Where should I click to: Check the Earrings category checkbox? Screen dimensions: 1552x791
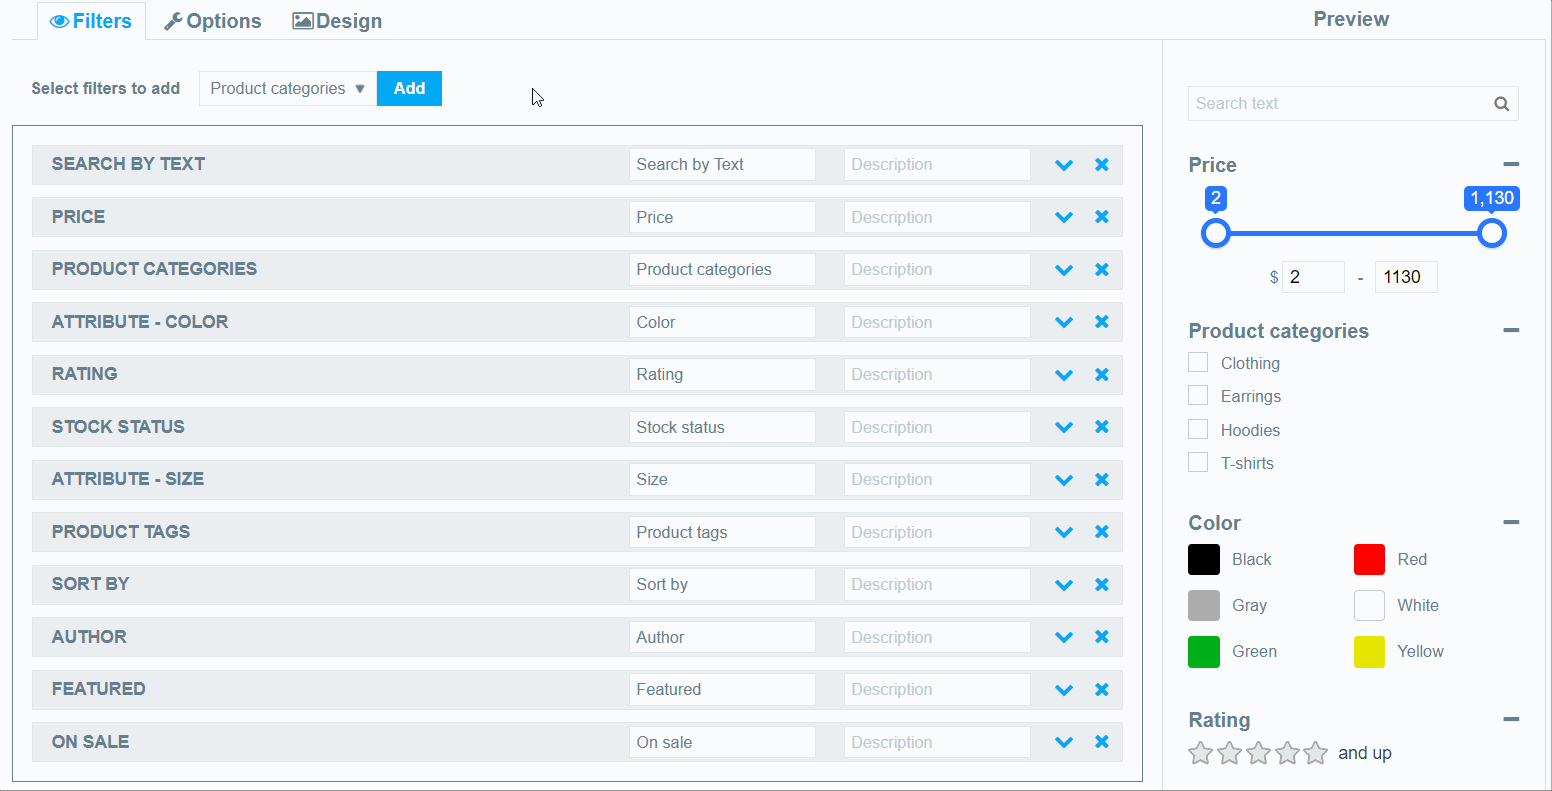click(1198, 395)
